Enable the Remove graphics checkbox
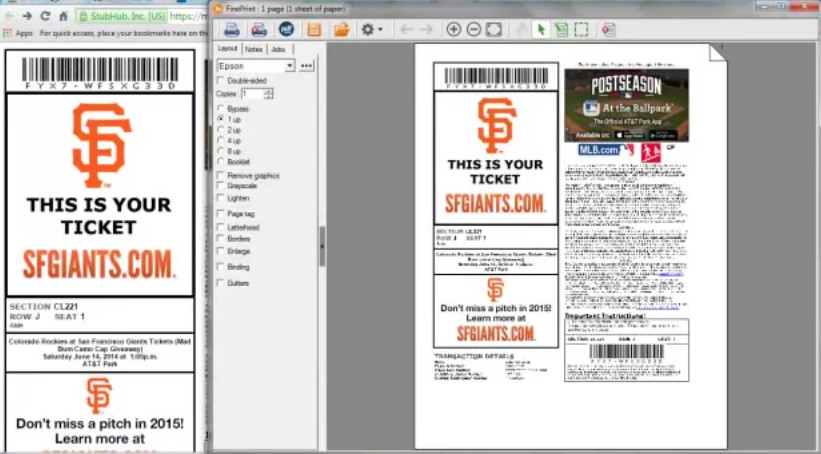Screen dimensions: 821x454 coord(220,175)
